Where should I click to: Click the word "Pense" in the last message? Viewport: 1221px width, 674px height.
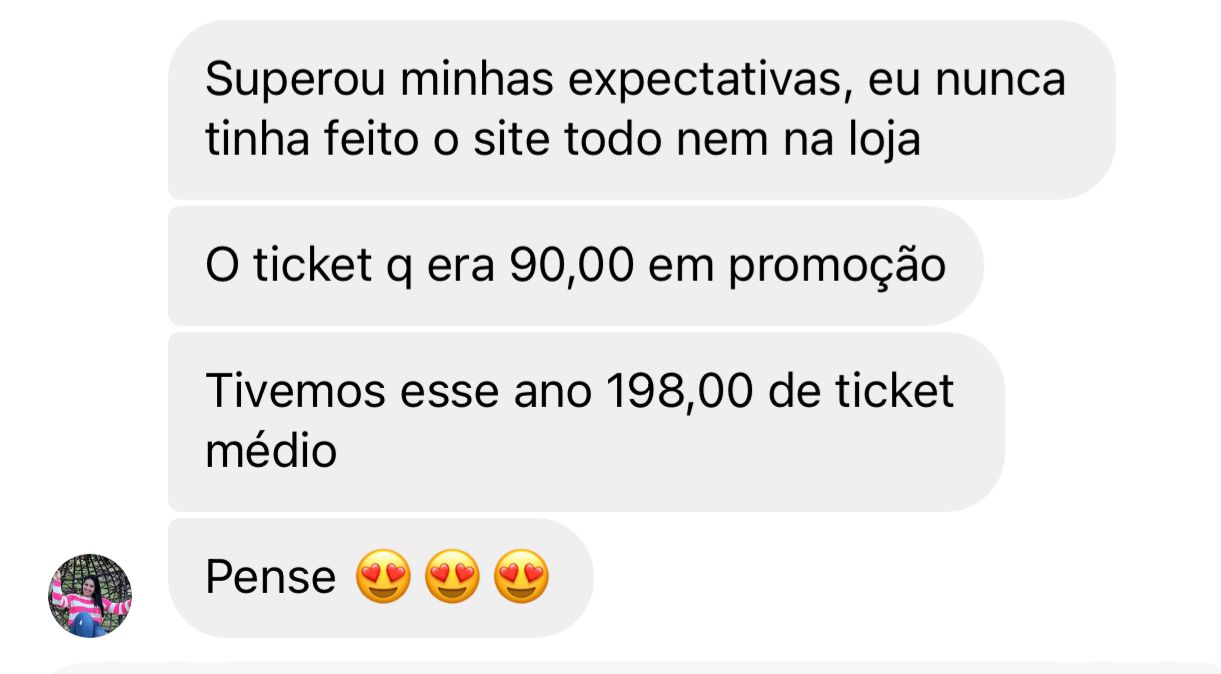point(270,578)
